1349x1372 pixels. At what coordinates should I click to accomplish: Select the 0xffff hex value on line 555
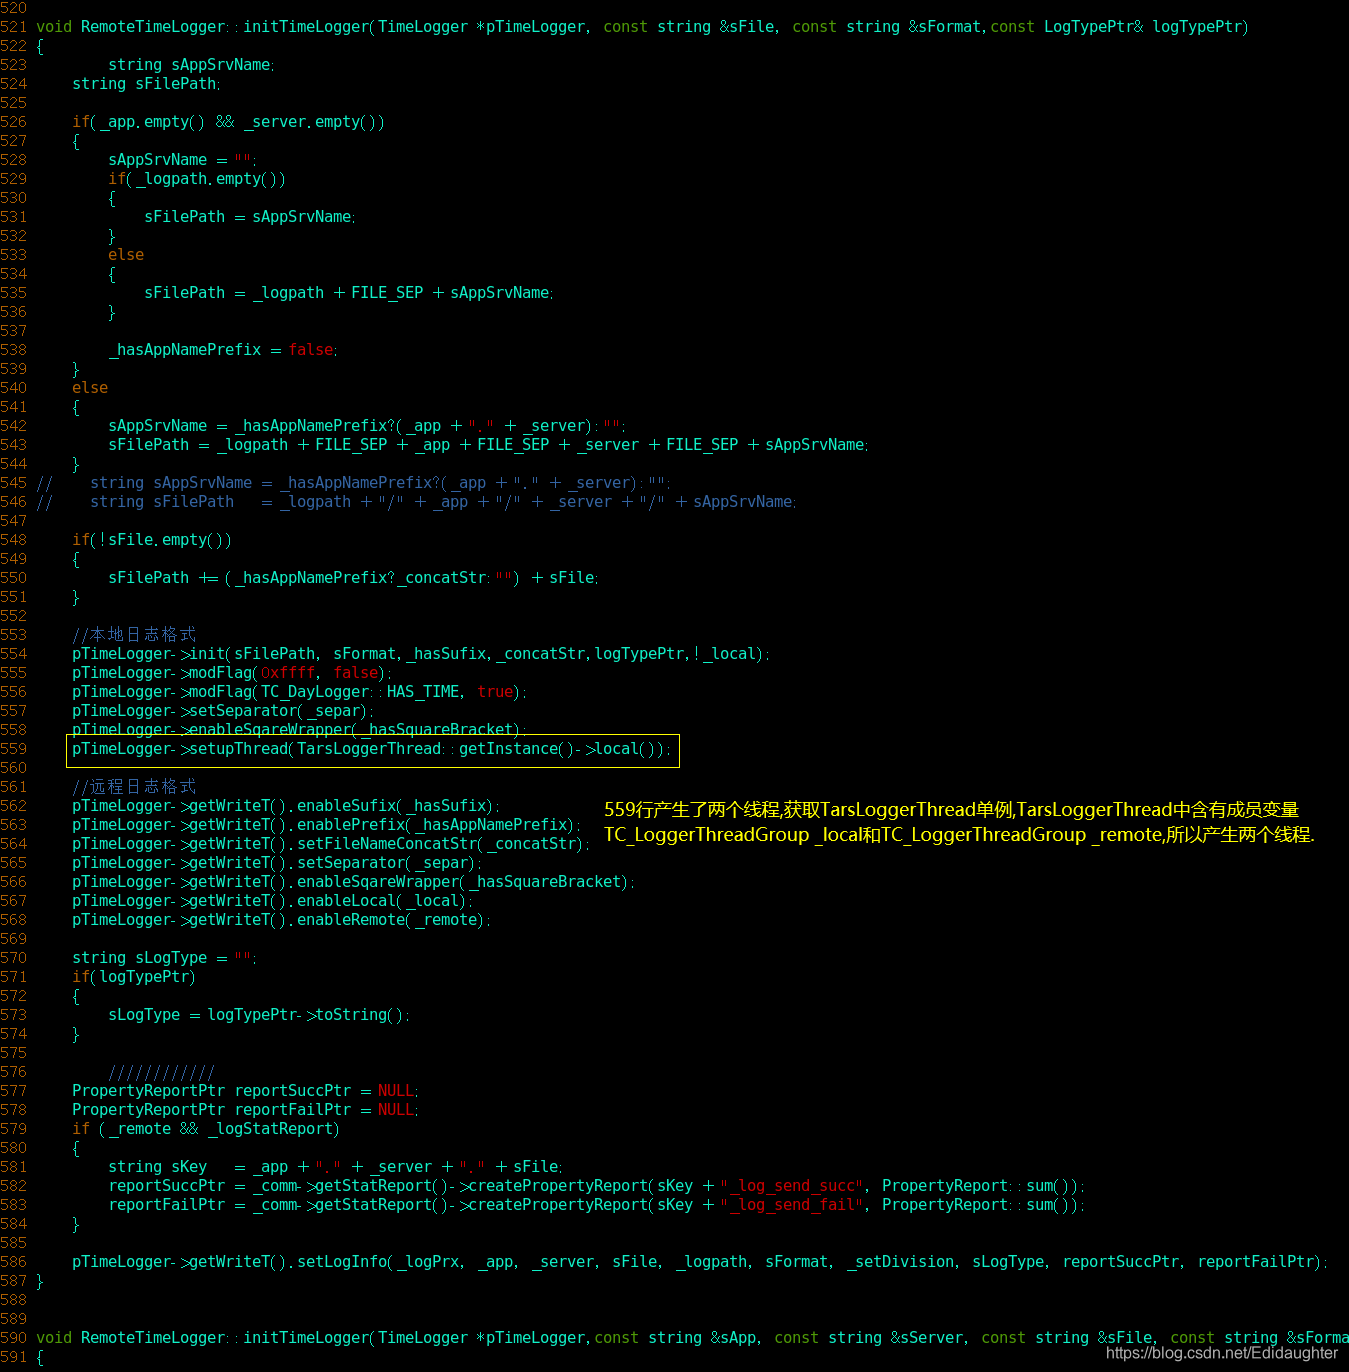pyautogui.click(x=287, y=672)
